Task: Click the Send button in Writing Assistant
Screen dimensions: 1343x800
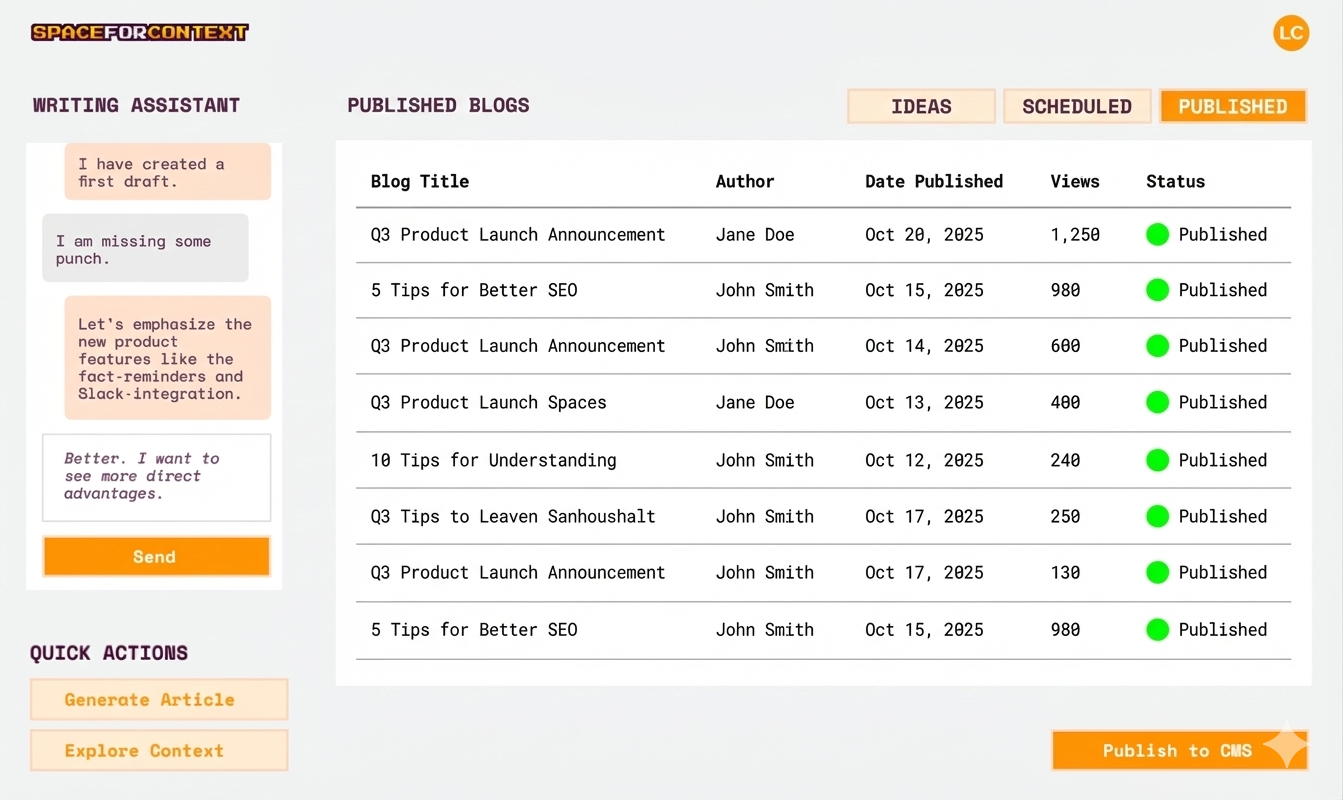Action: point(156,557)
